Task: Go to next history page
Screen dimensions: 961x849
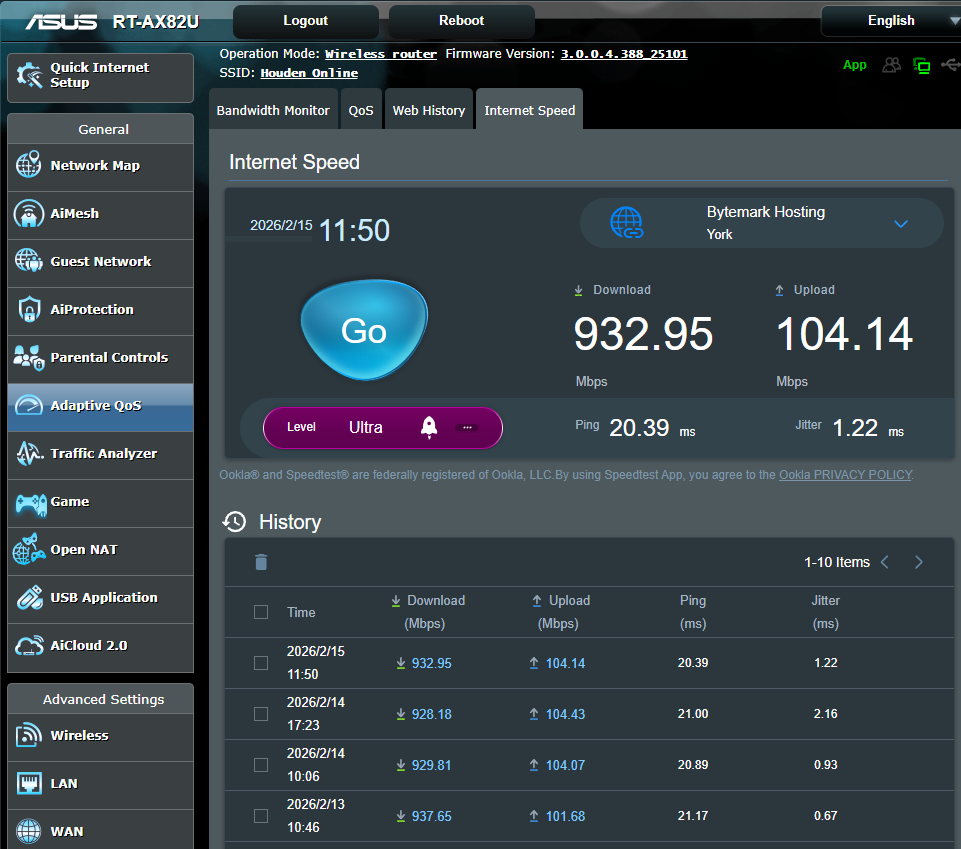Action: pyautogui.click(x=919, y=562)
